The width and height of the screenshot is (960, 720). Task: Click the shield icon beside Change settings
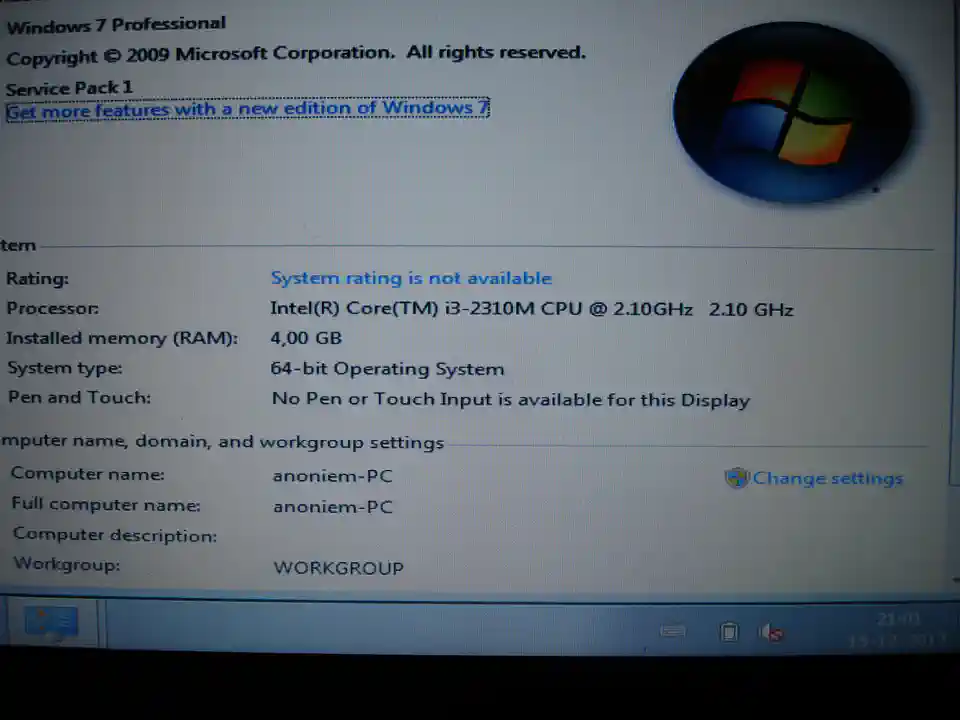coord(737,478)
